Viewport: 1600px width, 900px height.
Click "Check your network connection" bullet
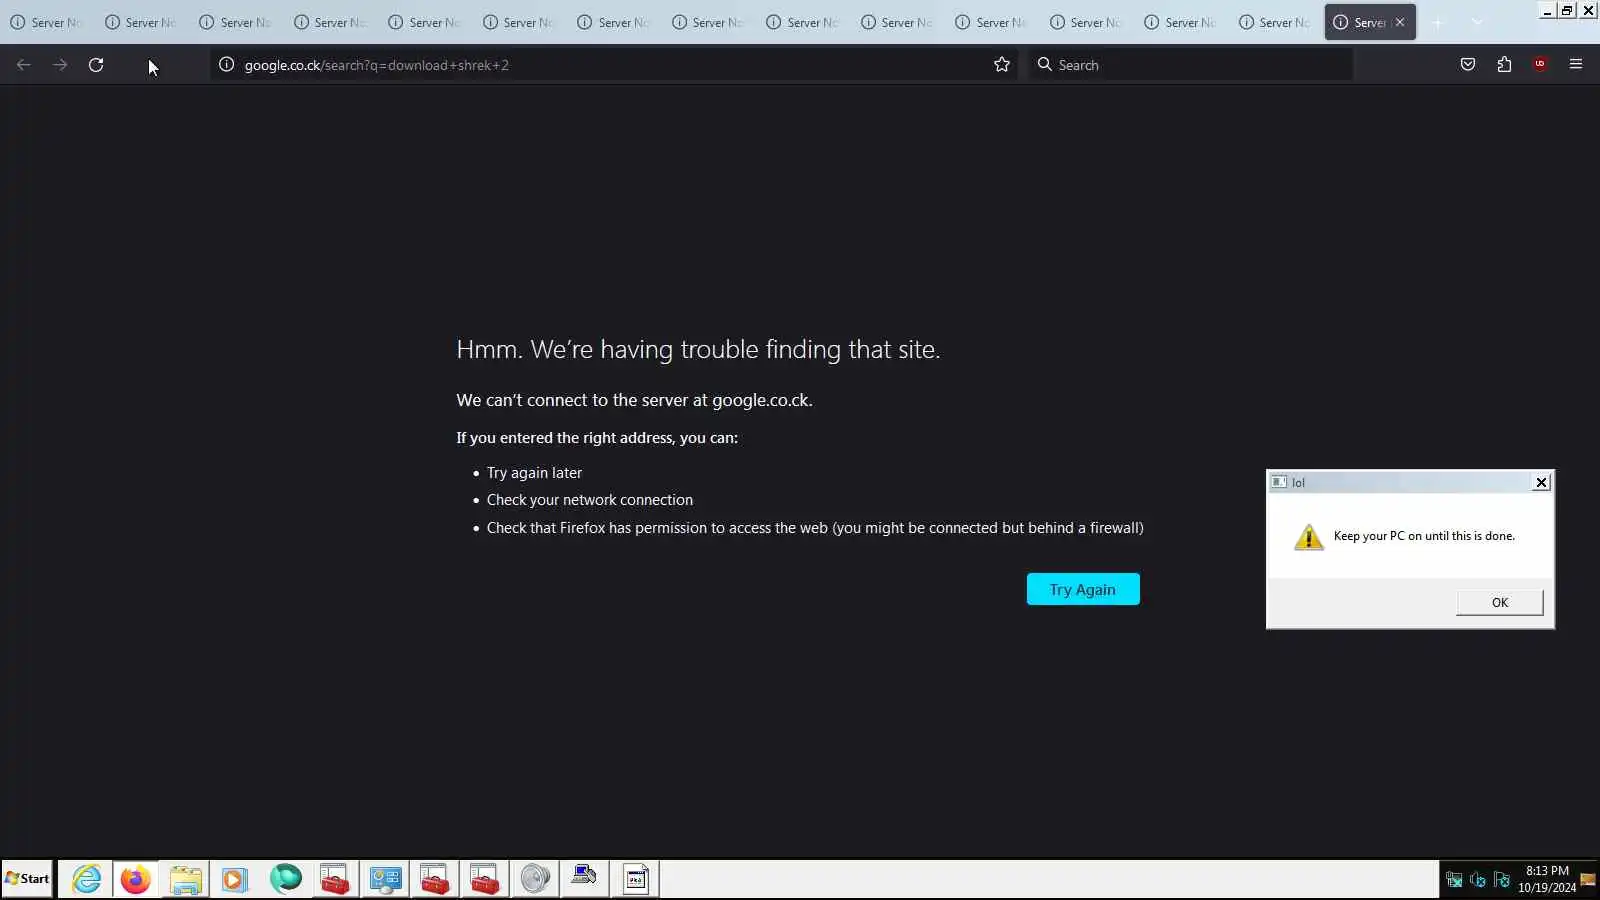point(590,500)
